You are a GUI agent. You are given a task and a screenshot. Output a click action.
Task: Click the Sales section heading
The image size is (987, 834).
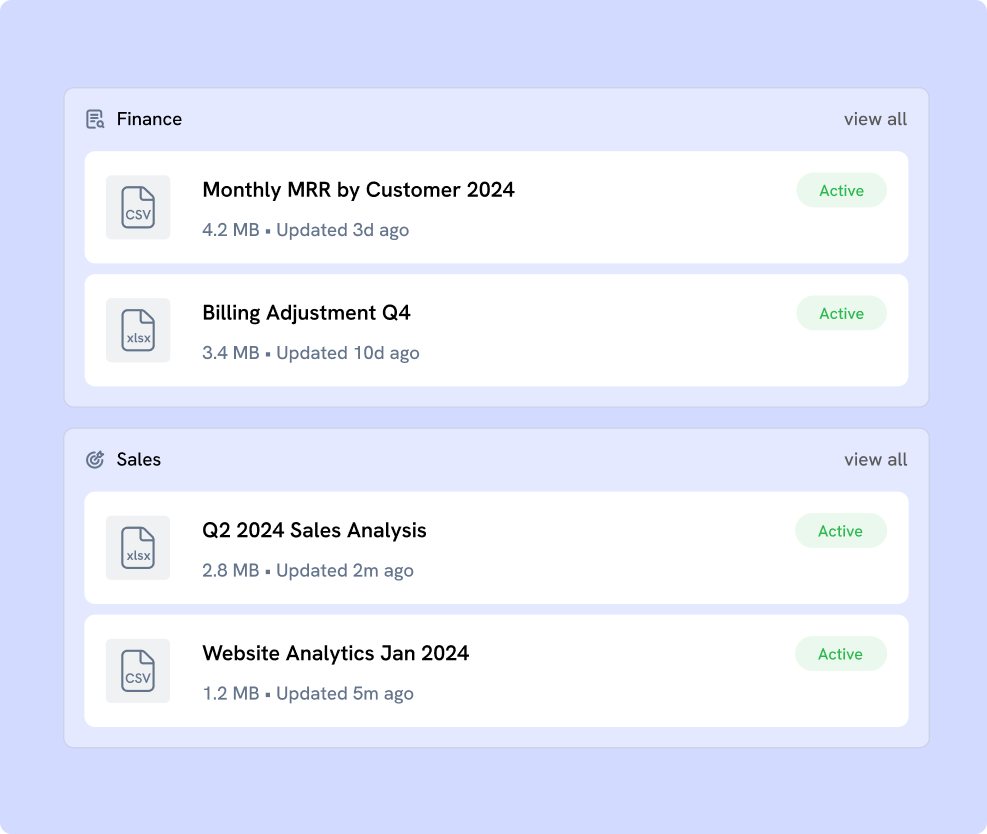click(x=138, y=460)
